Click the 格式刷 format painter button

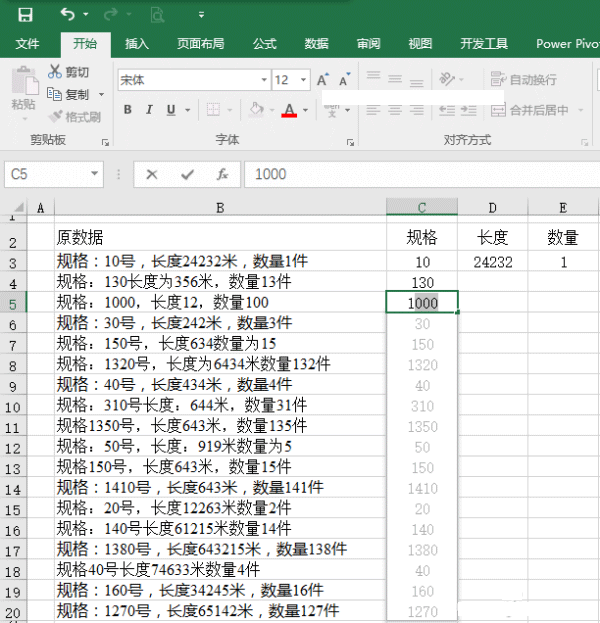click(74, 117)
